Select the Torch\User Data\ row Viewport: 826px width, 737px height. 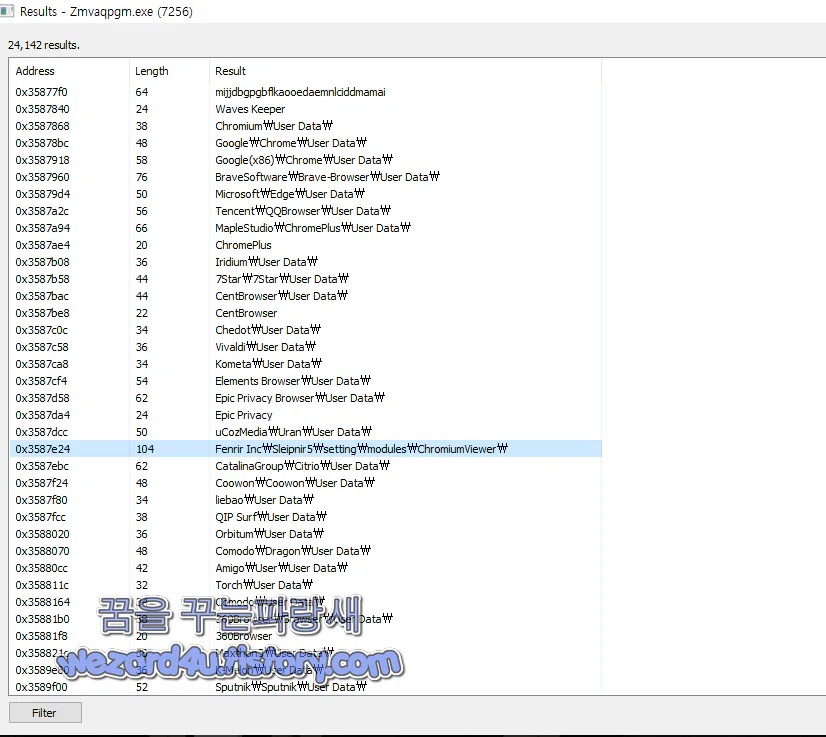pyautogui.click(x=306, y=585)
